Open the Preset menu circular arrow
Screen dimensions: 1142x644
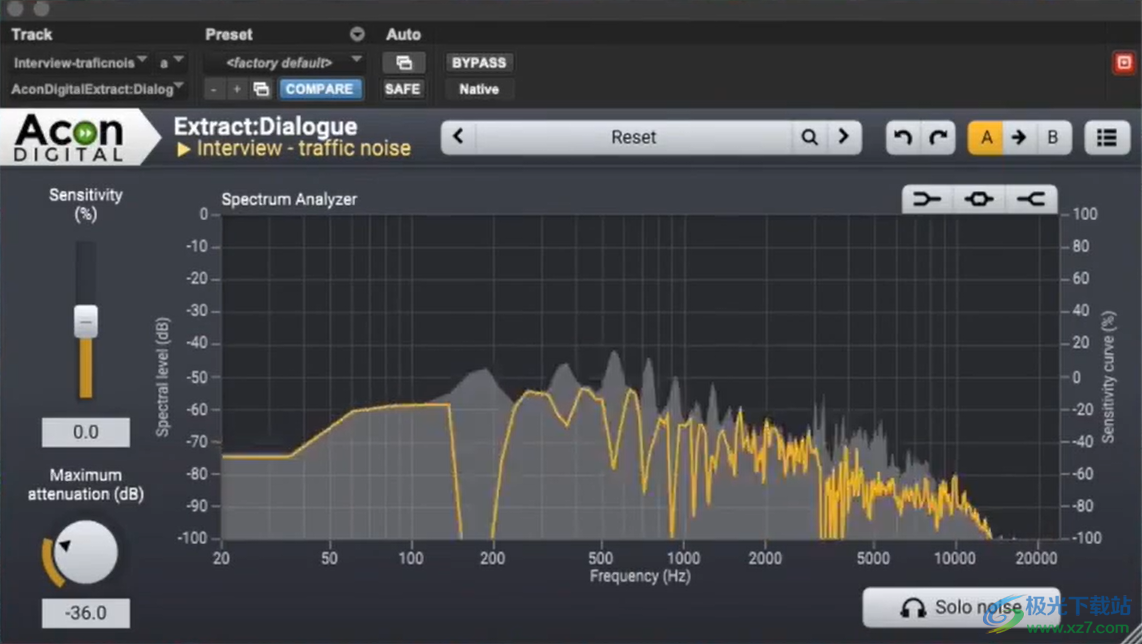(x=357, y=34)
